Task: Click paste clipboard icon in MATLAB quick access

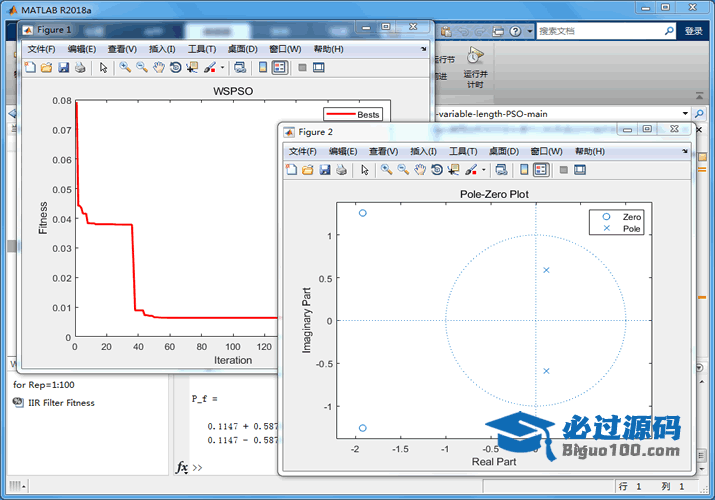Action: 446,31
